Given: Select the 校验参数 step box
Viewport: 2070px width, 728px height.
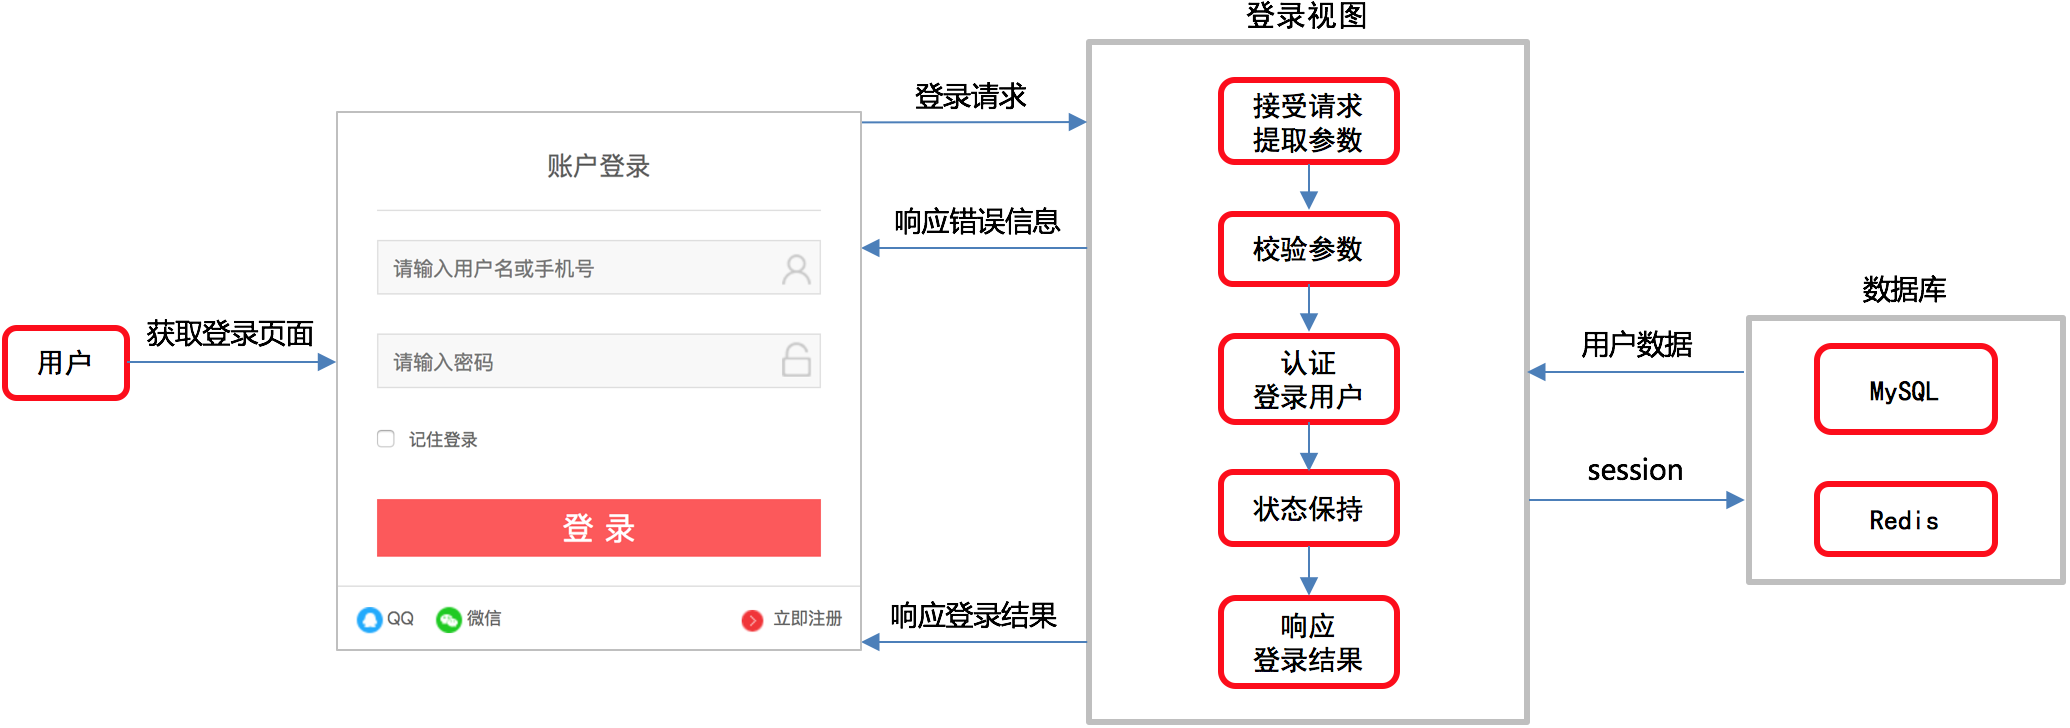Looking at the screenshot, I should (1308, 249).
